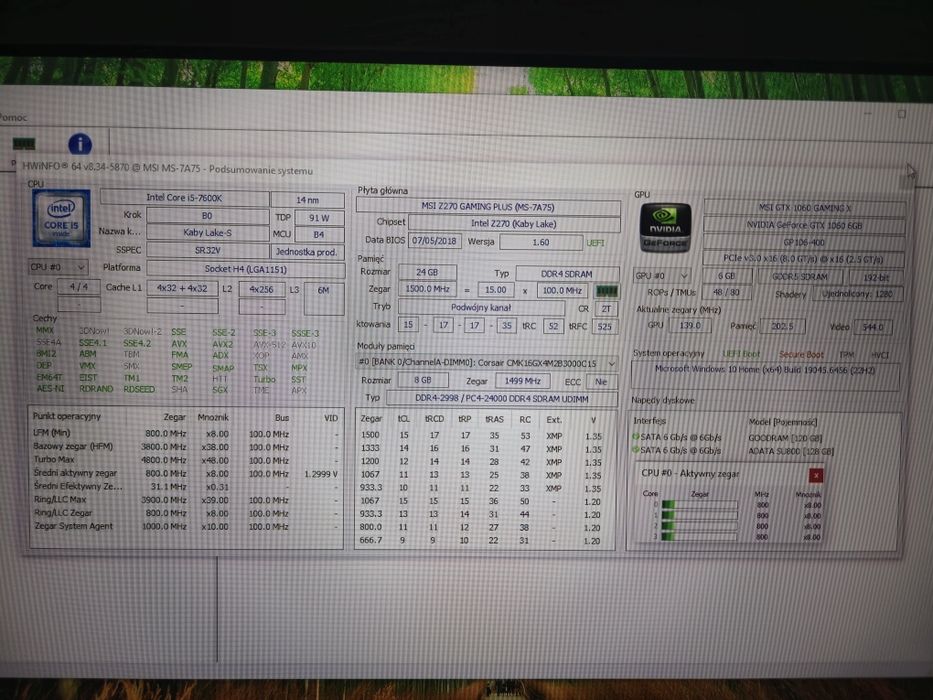
Task: Click the module clock 1499 MHz field
Action: click(522, 381)
